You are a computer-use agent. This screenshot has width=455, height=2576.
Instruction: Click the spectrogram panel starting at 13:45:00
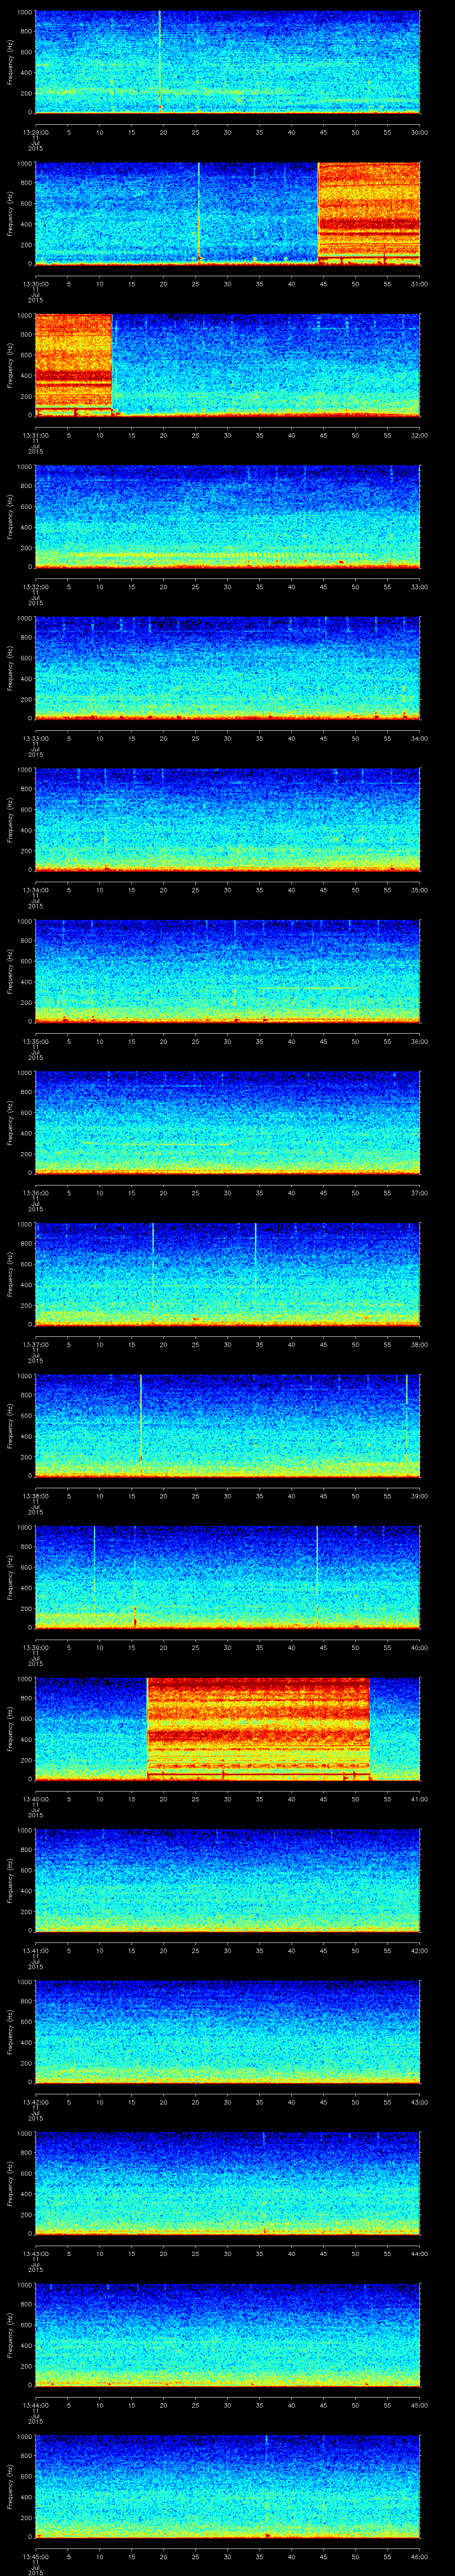tap(227, 2487)
